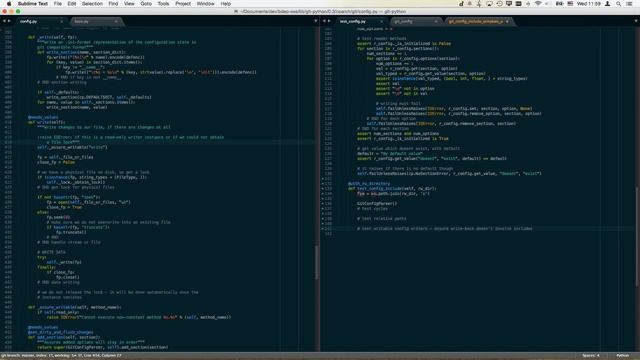
Task: Switch to the base.py tab
Action: pos(95,21)
